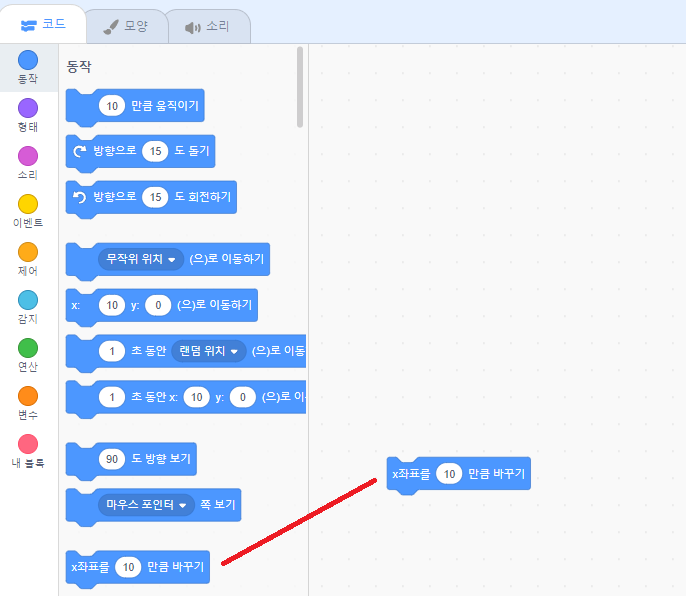The height and width of the screenshot is (596, 686).
Task: Select the 형태 (Looks) category circle
Action: point(28,108)
